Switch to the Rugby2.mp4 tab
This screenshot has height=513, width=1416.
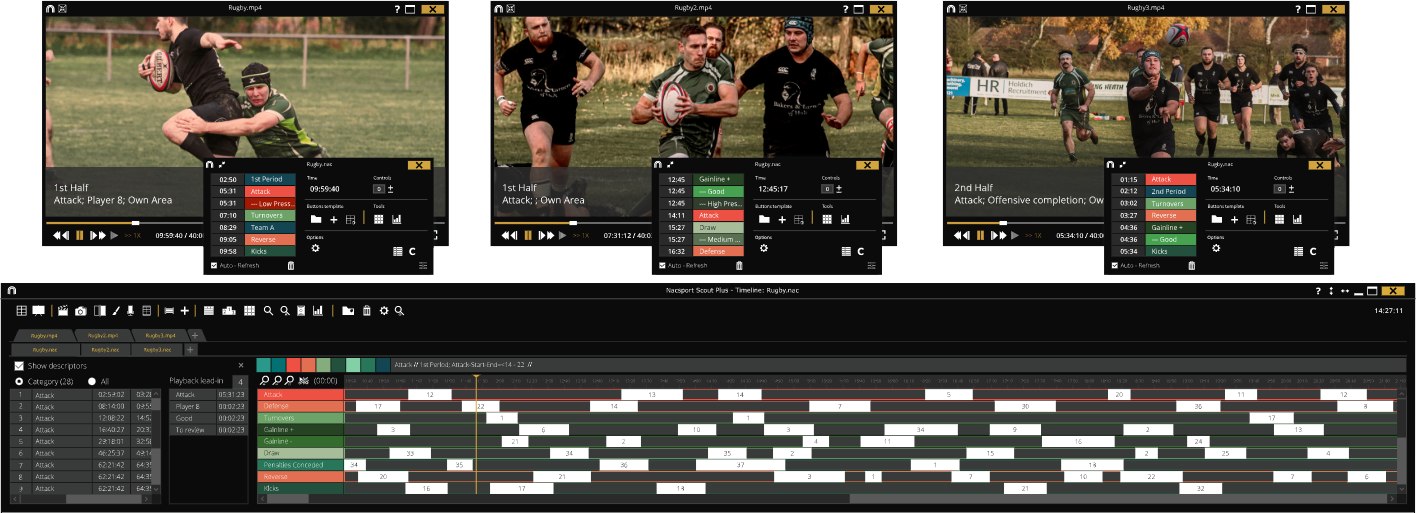[x=105, y=335]
